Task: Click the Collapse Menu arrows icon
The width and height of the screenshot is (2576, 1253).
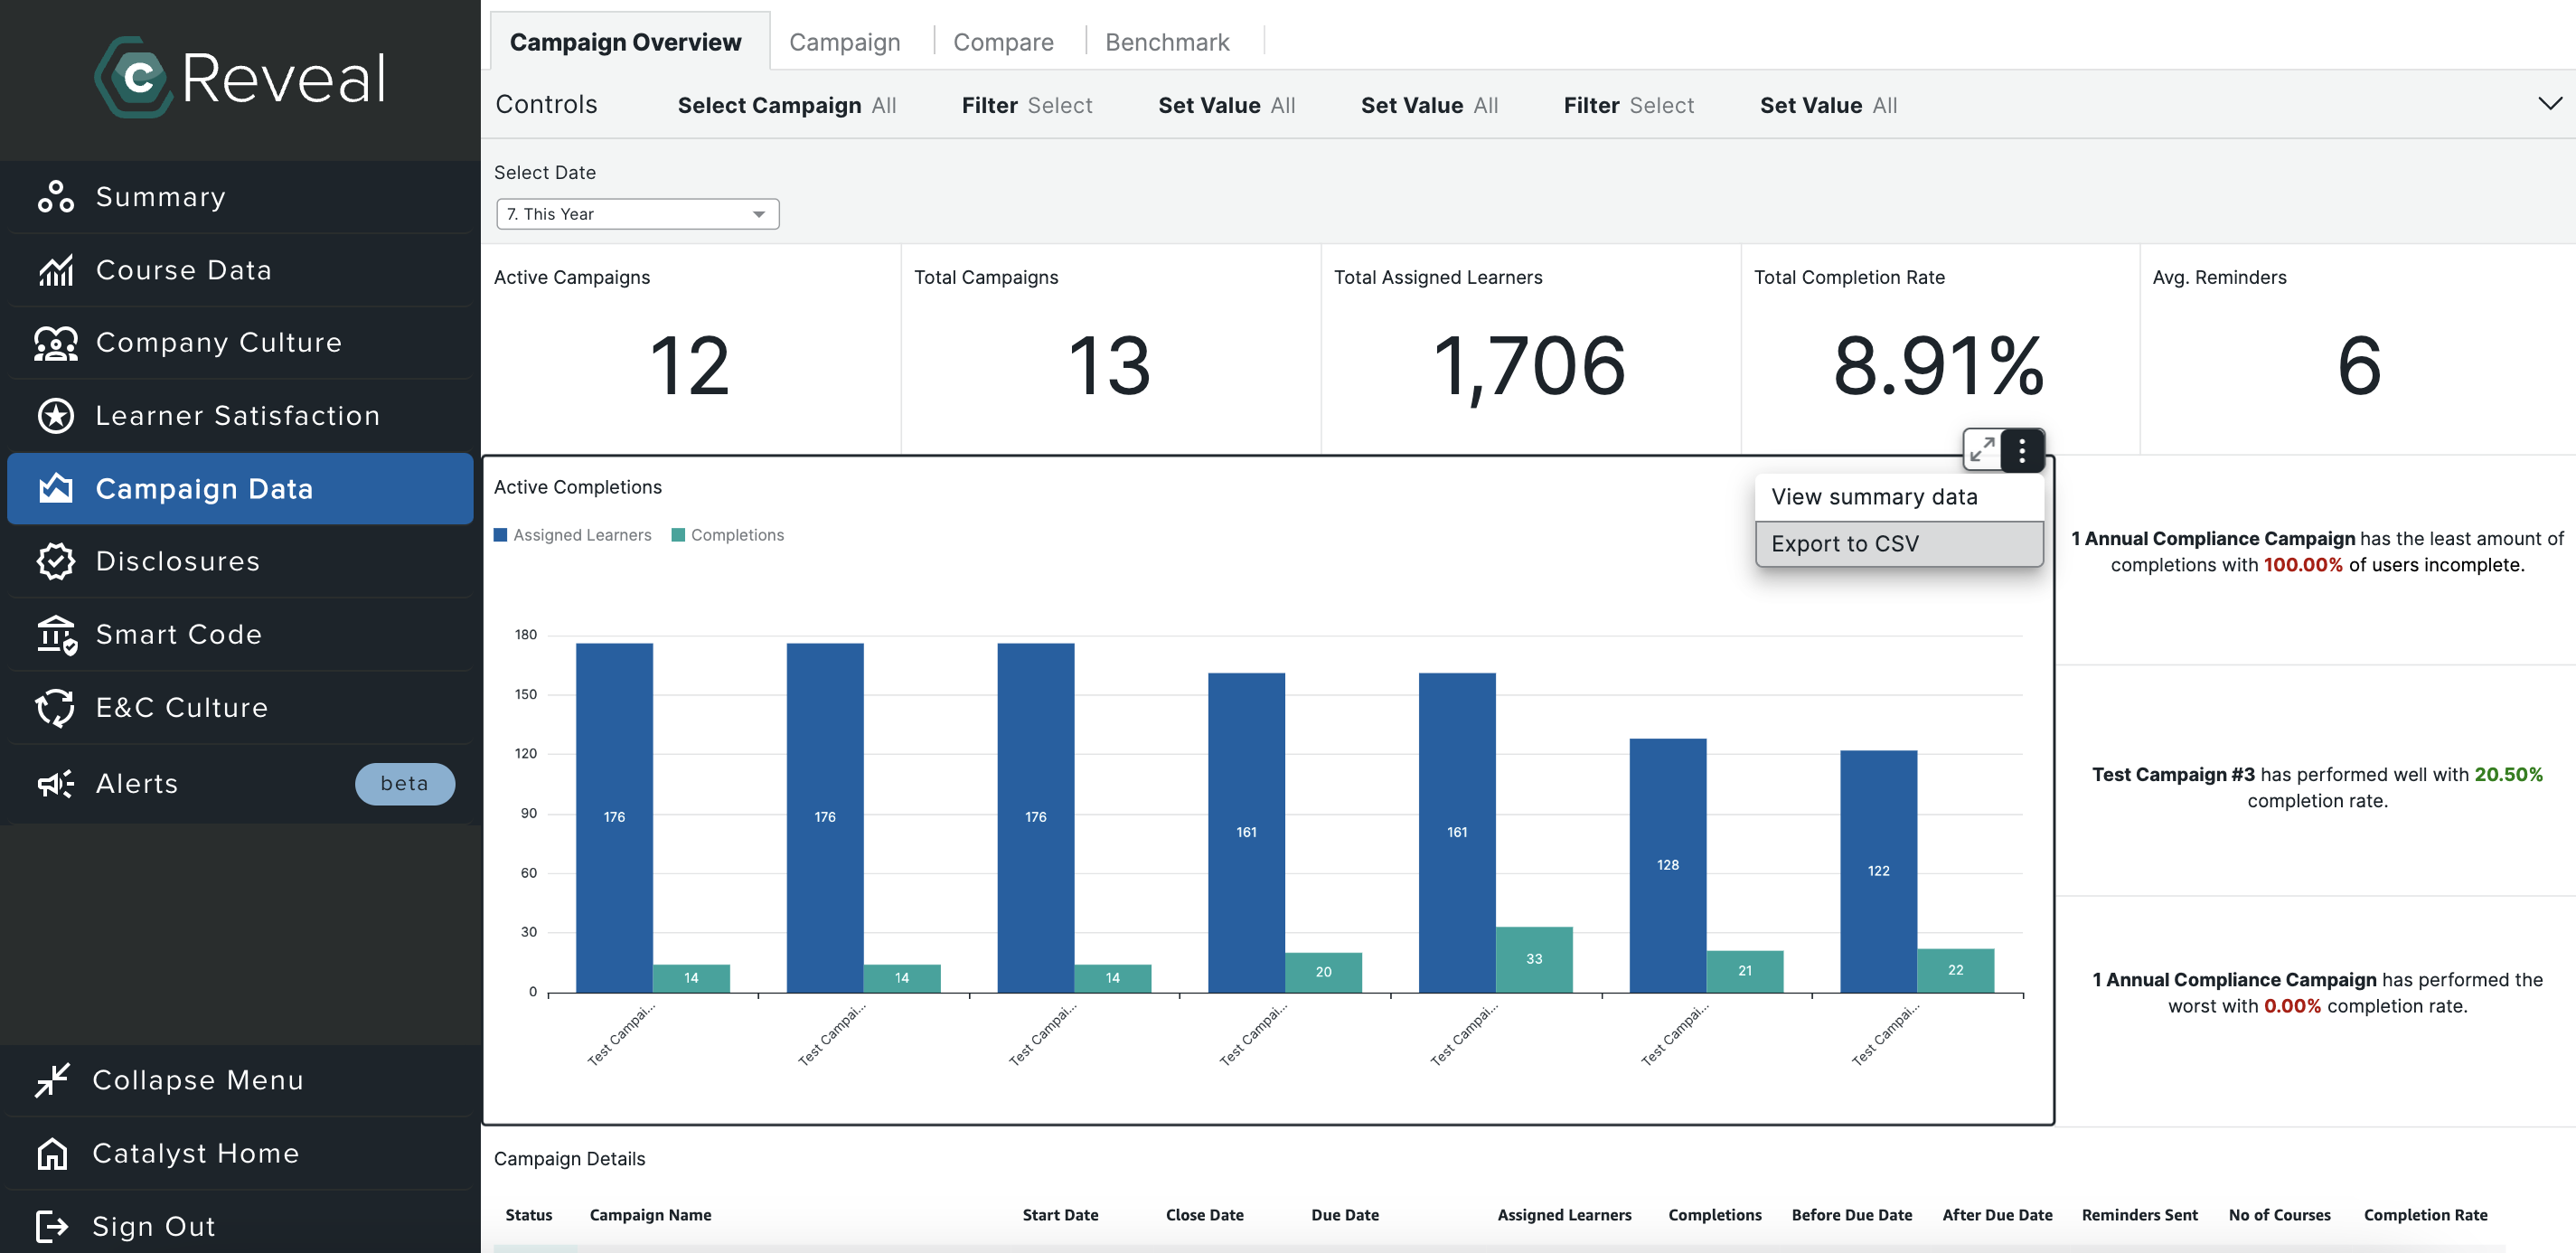Action: pos(52,1080)
